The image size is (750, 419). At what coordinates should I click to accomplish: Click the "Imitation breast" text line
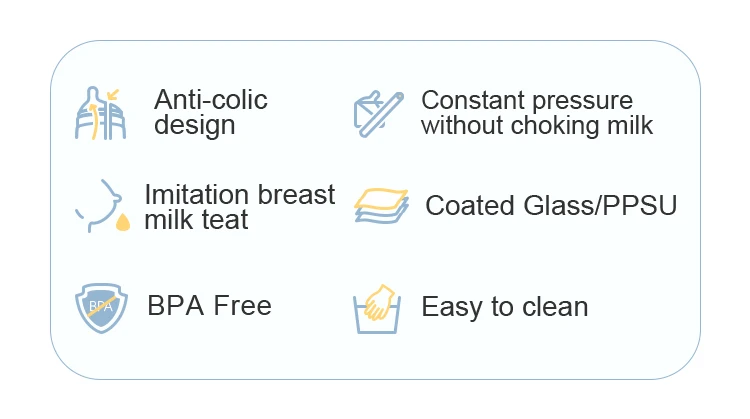[x=240, y=194]
